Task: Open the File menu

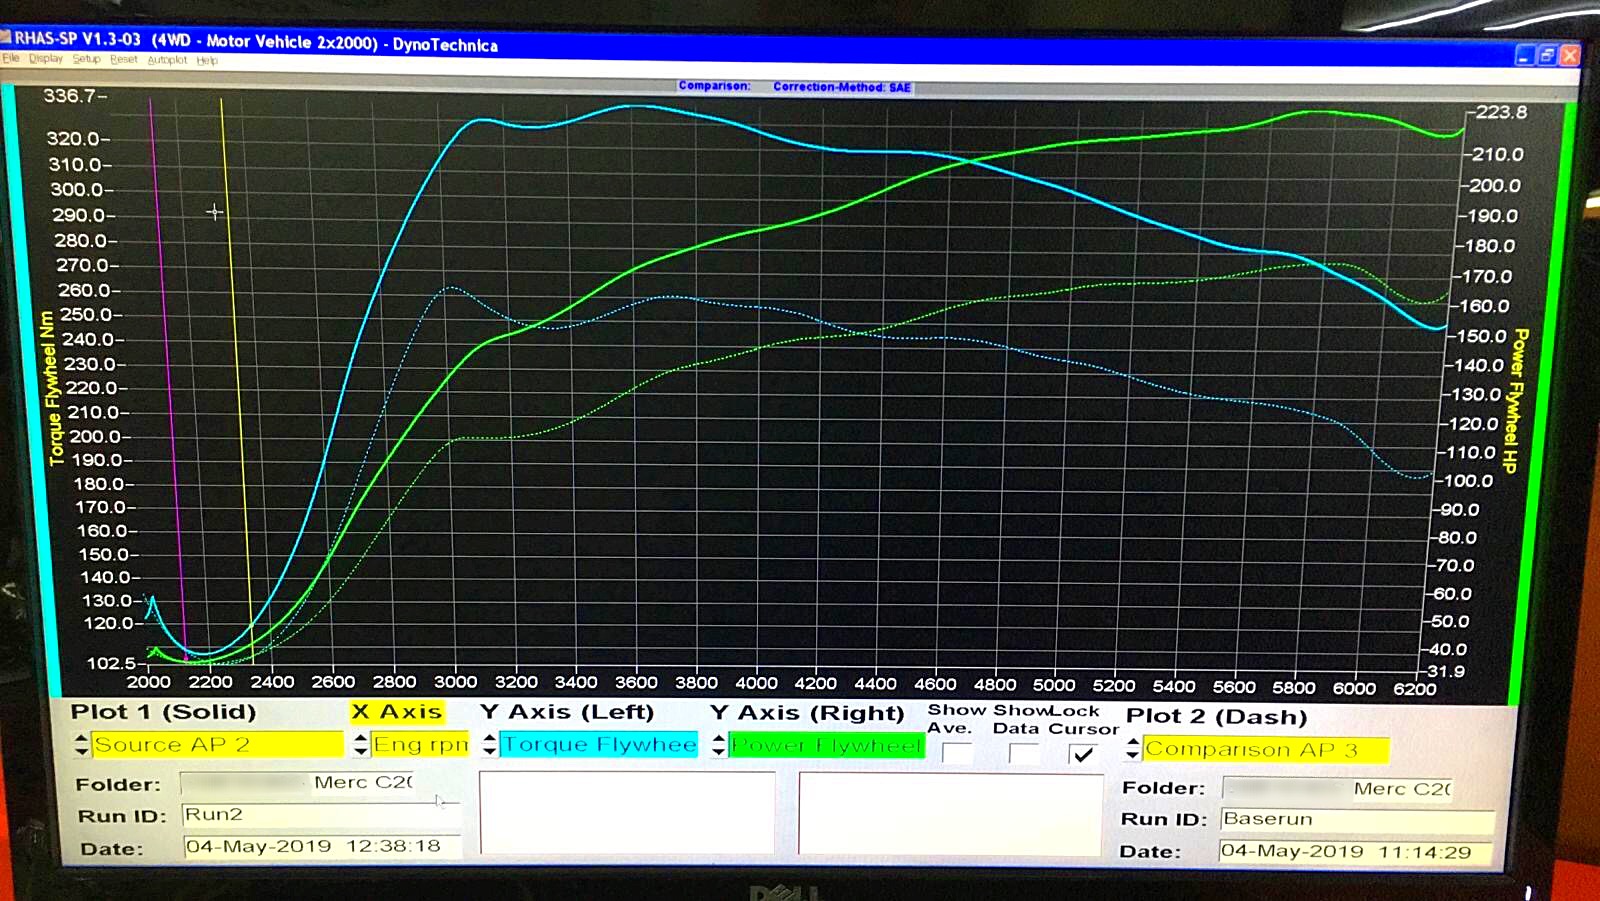Action: click(x=11, y=59)
